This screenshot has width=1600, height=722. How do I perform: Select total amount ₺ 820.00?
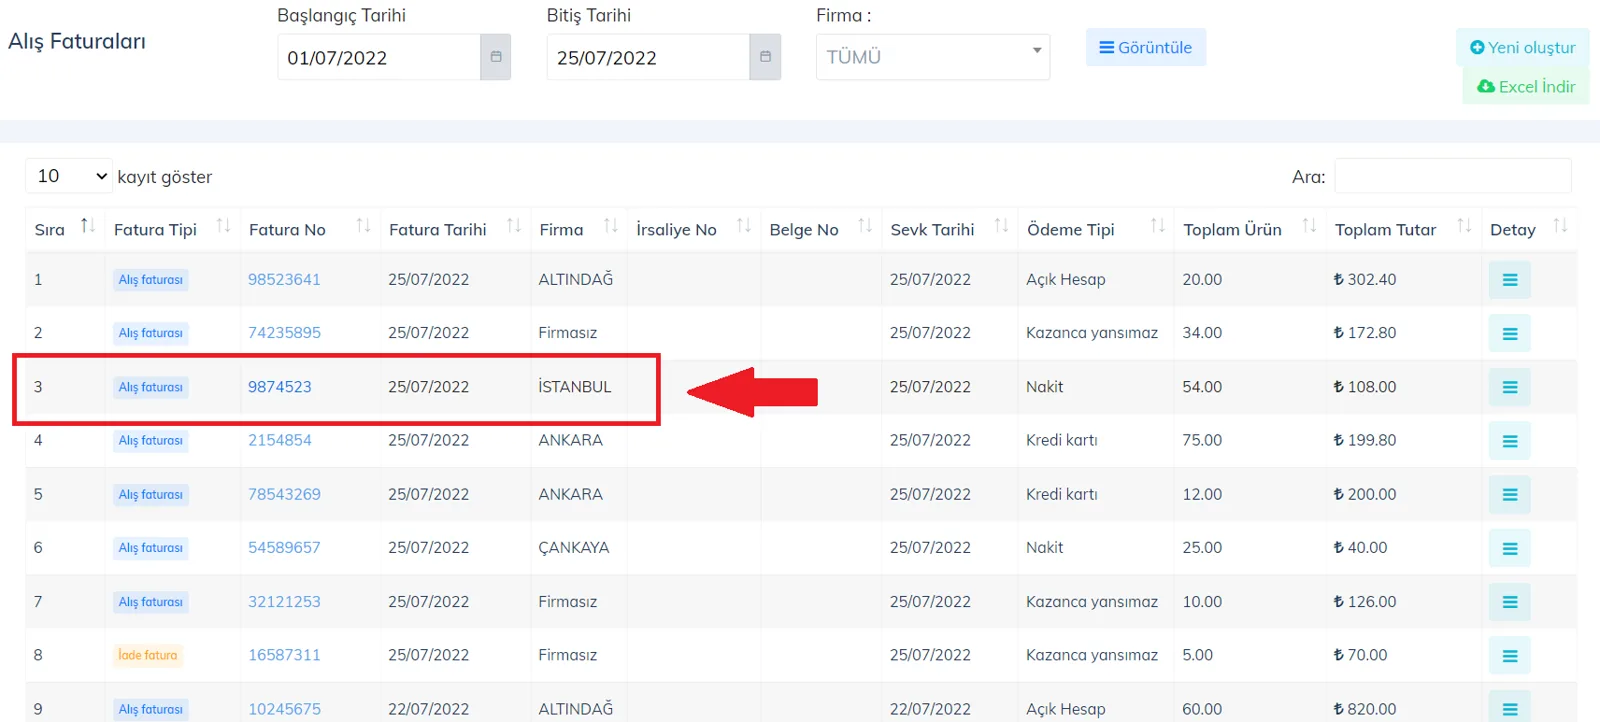[x=1365, y=709]
